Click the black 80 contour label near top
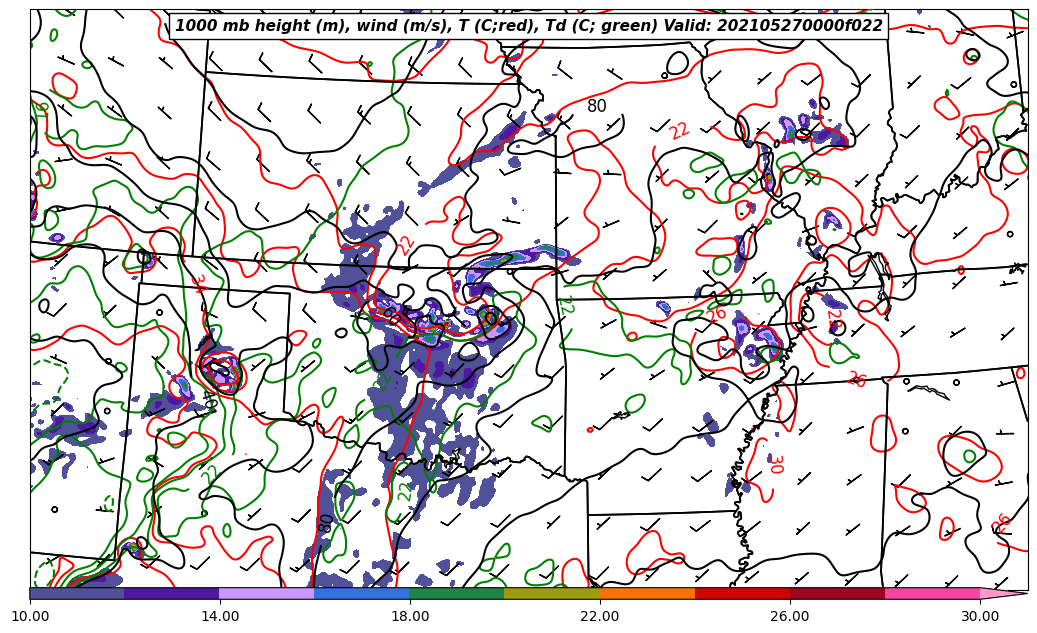The width and height of the screenshot is (1037, 633). click(597, 106)
